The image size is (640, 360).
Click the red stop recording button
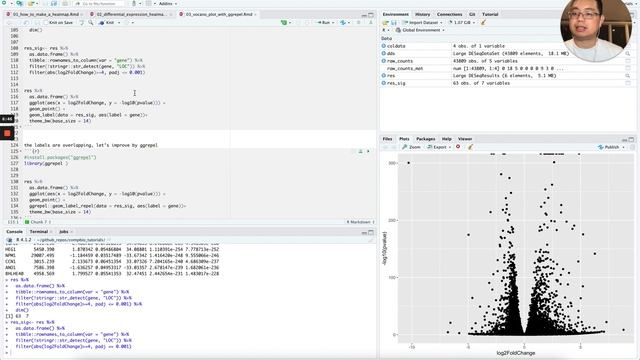(x=7, y=133)
